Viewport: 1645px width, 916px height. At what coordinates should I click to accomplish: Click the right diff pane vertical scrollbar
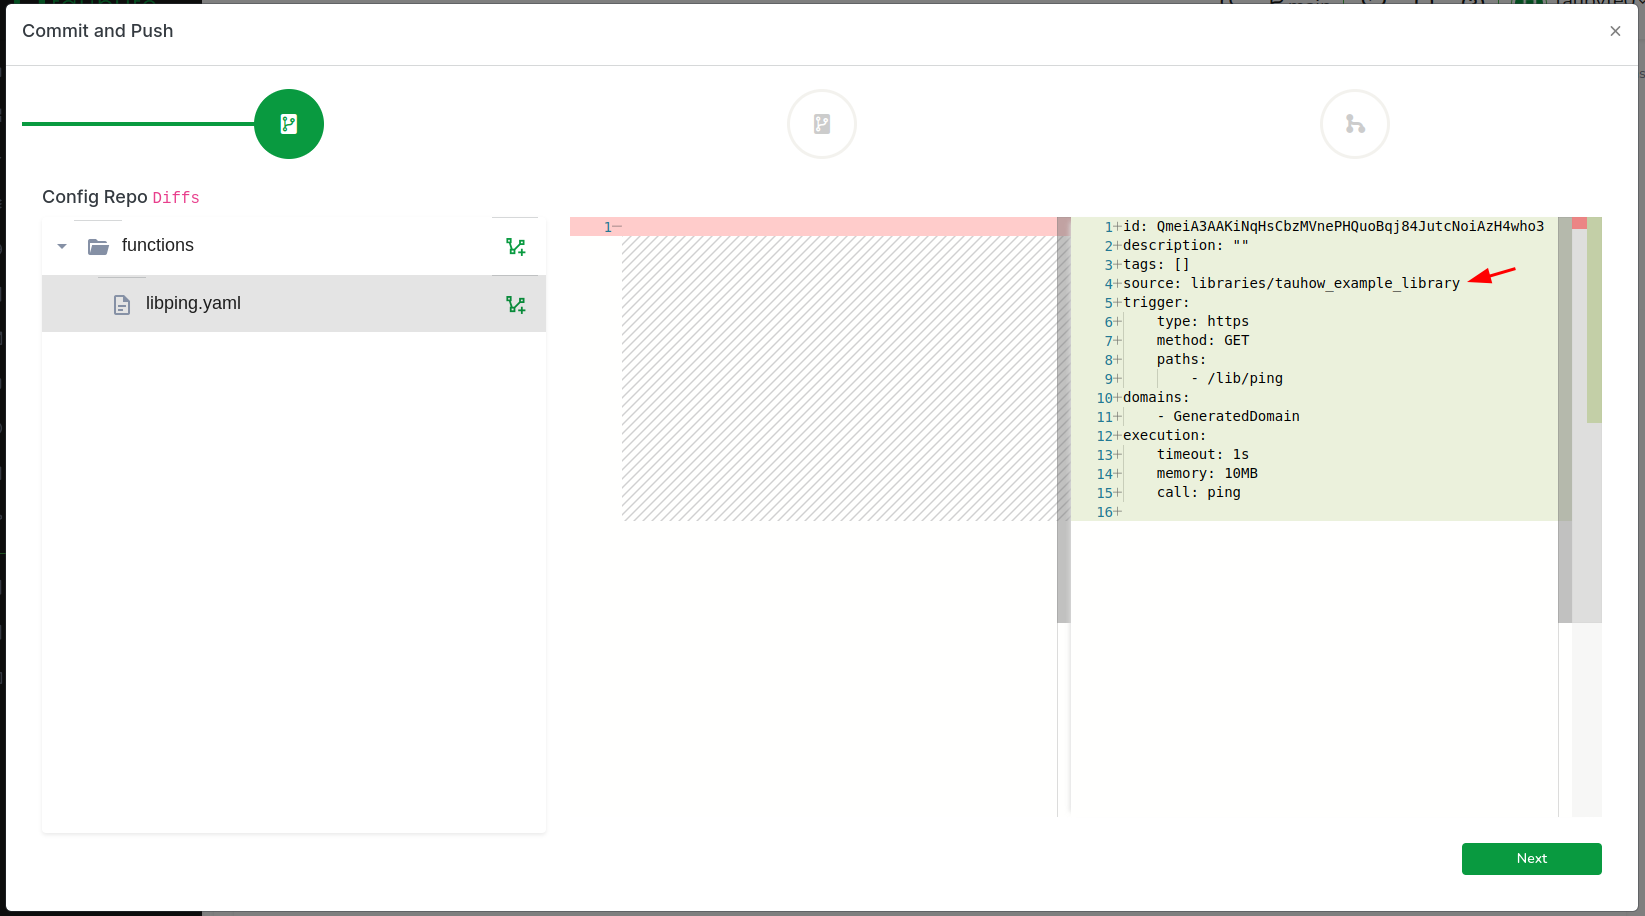(1564, 420)
